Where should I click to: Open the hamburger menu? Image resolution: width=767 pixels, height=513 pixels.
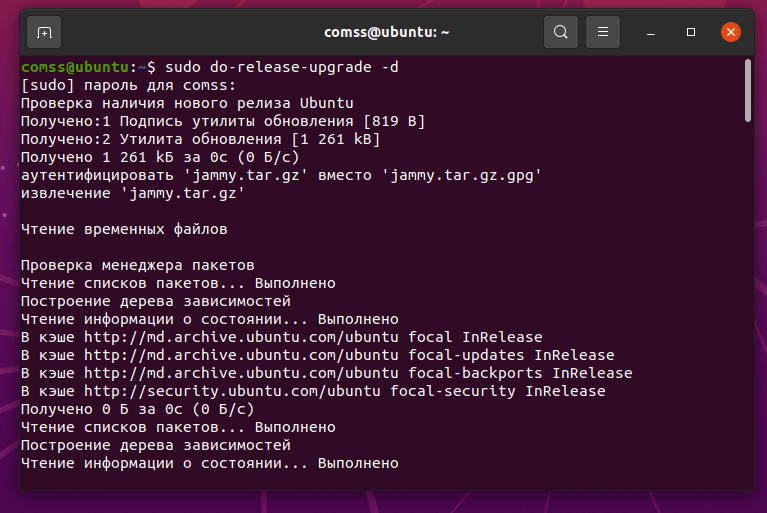pyautogui.click(x=603, y=32)
